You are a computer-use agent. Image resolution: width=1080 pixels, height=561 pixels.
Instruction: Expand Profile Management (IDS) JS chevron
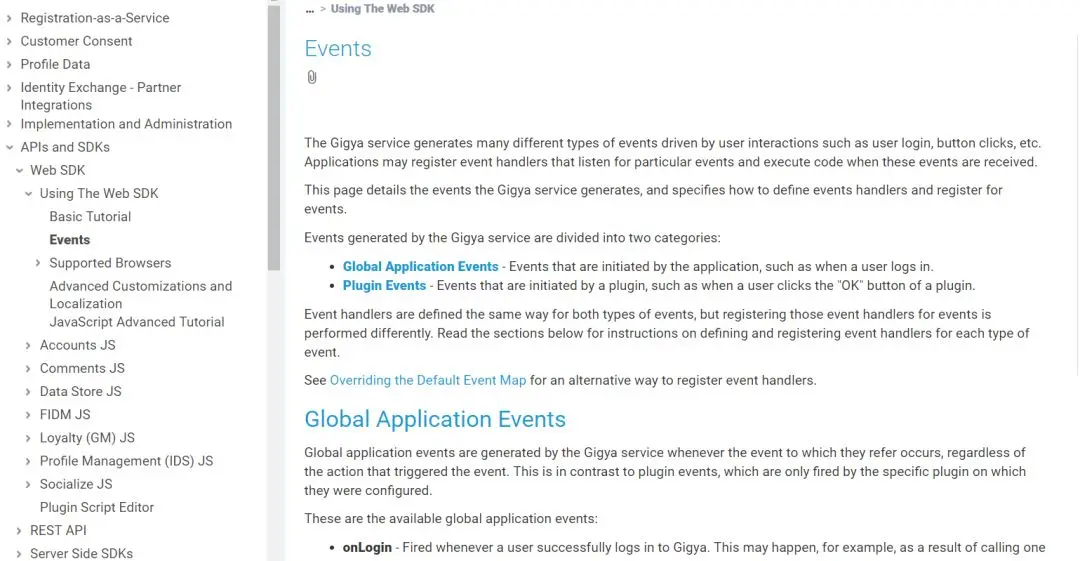pyautogui.click(x=28, y=461)
